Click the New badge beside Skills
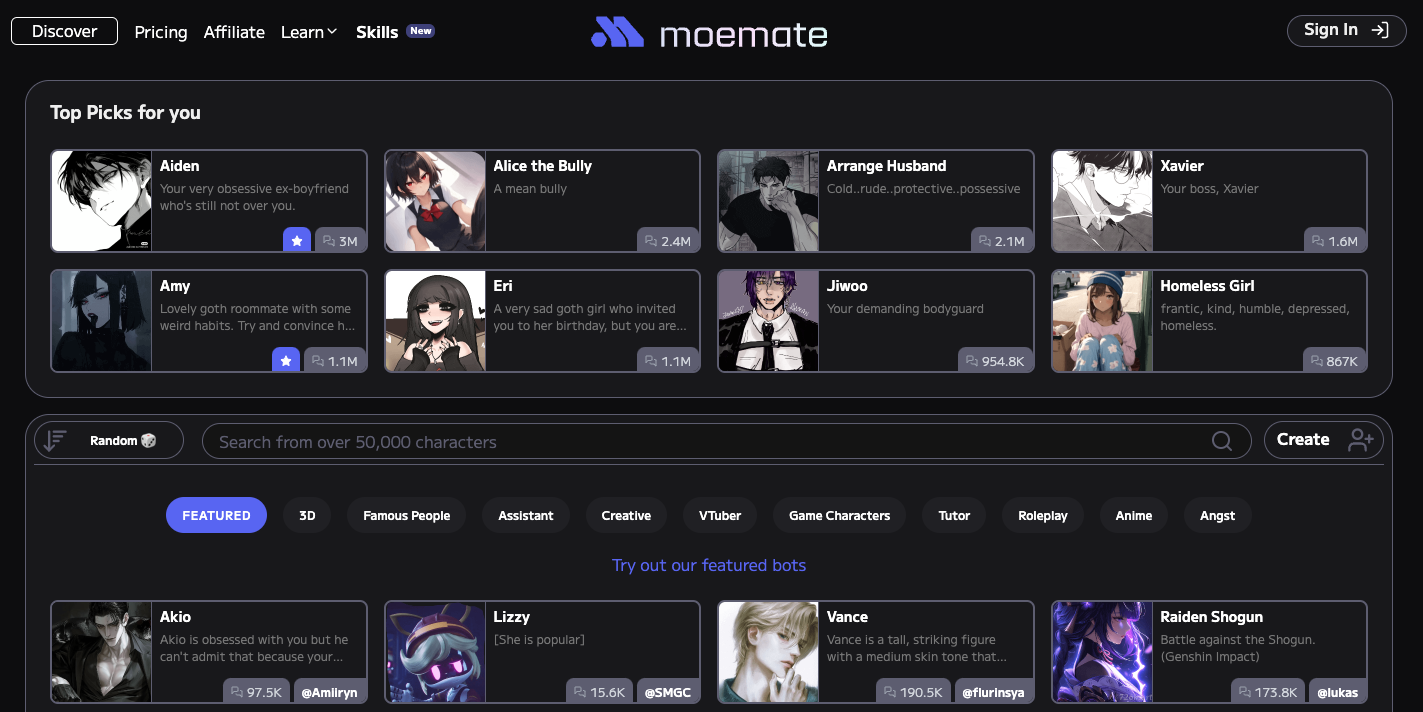1423x712 pixels. [420, 30]
